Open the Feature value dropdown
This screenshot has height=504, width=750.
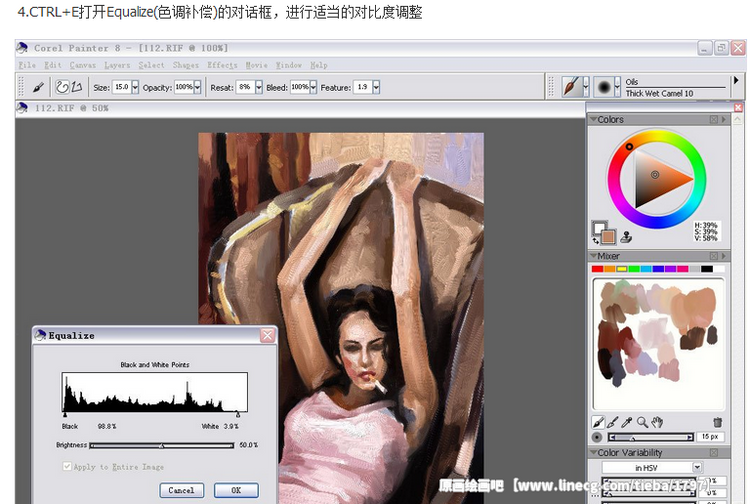click(376, 87)
